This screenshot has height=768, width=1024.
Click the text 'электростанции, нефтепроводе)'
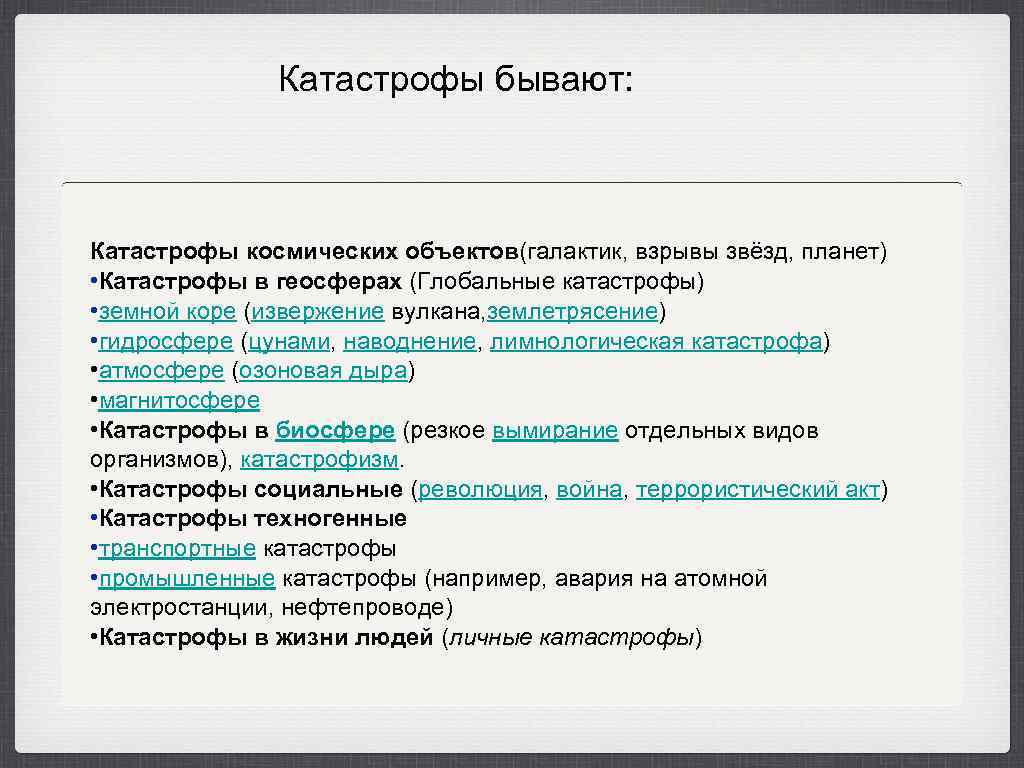272,608
